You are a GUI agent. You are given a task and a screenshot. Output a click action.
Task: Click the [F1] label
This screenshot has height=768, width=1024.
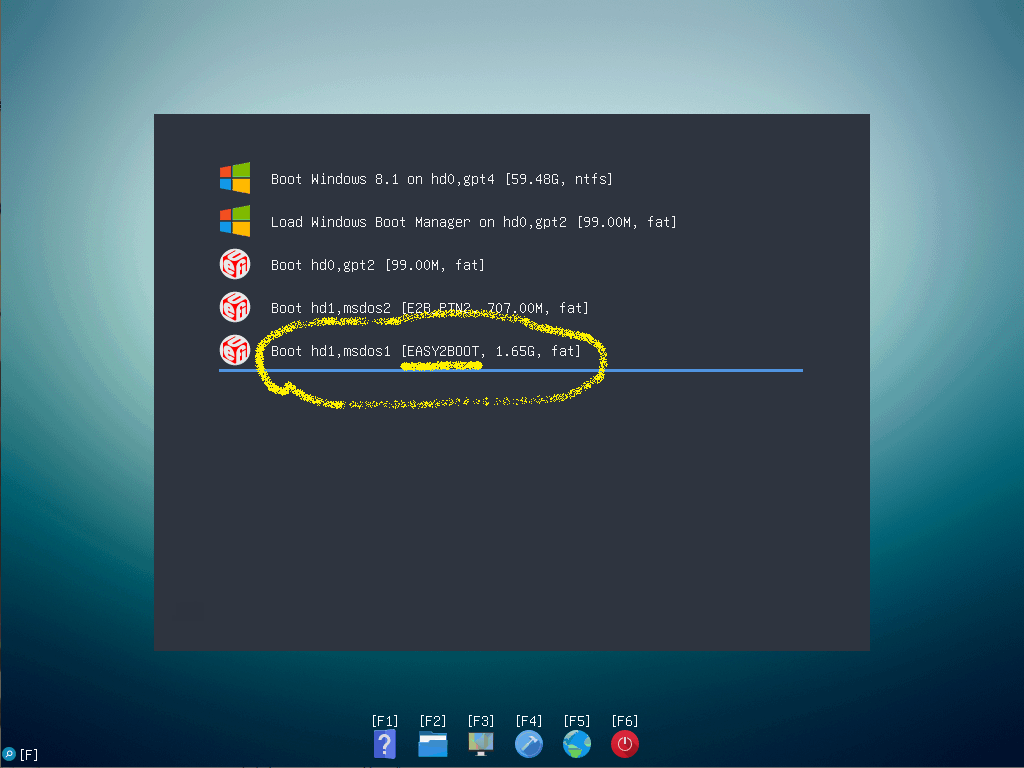pos(385,721)
